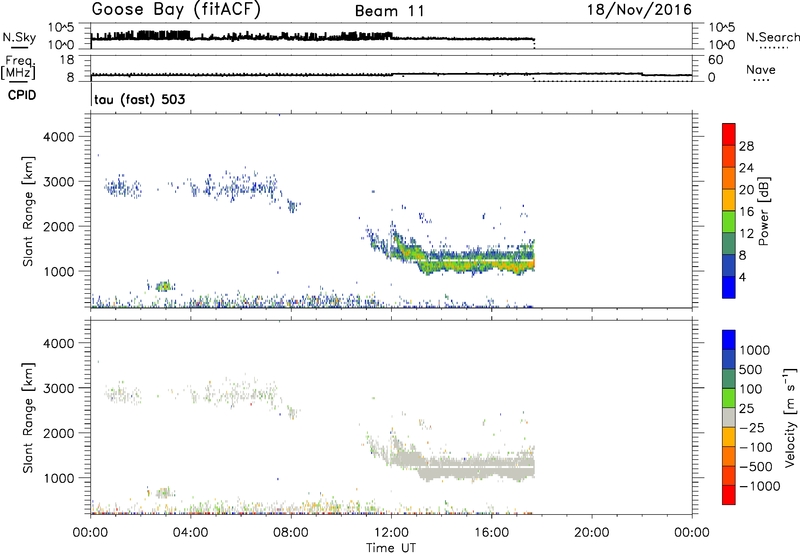
Task: Click the 'N.Sky' axis label
Action: pos(19,37)
